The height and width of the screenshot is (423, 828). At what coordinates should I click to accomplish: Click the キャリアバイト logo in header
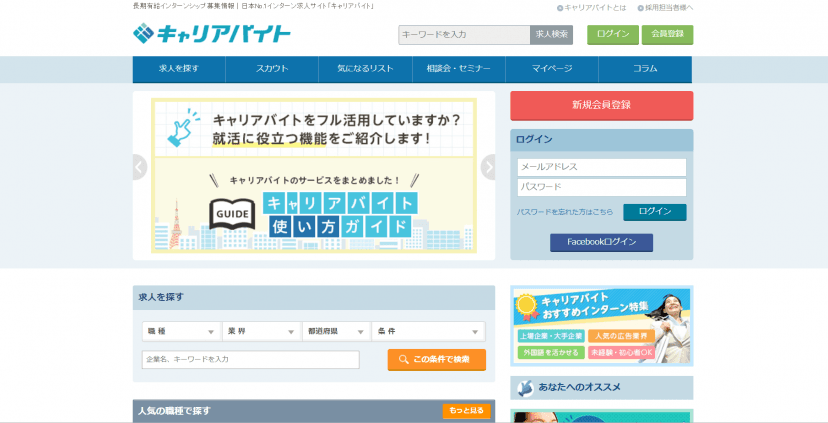click(211, 34)
